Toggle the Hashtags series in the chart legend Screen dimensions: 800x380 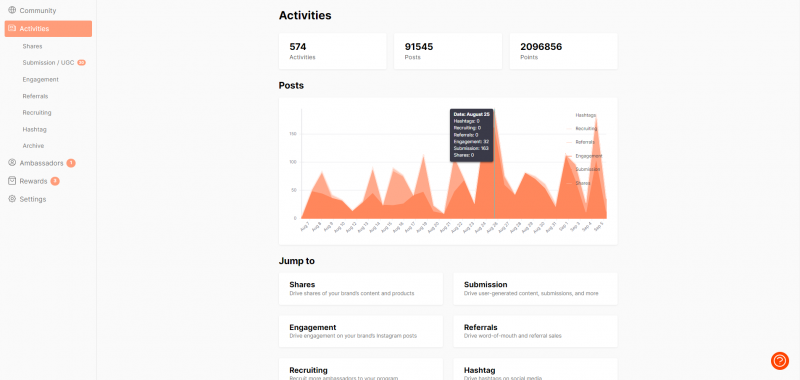point(585,115)
